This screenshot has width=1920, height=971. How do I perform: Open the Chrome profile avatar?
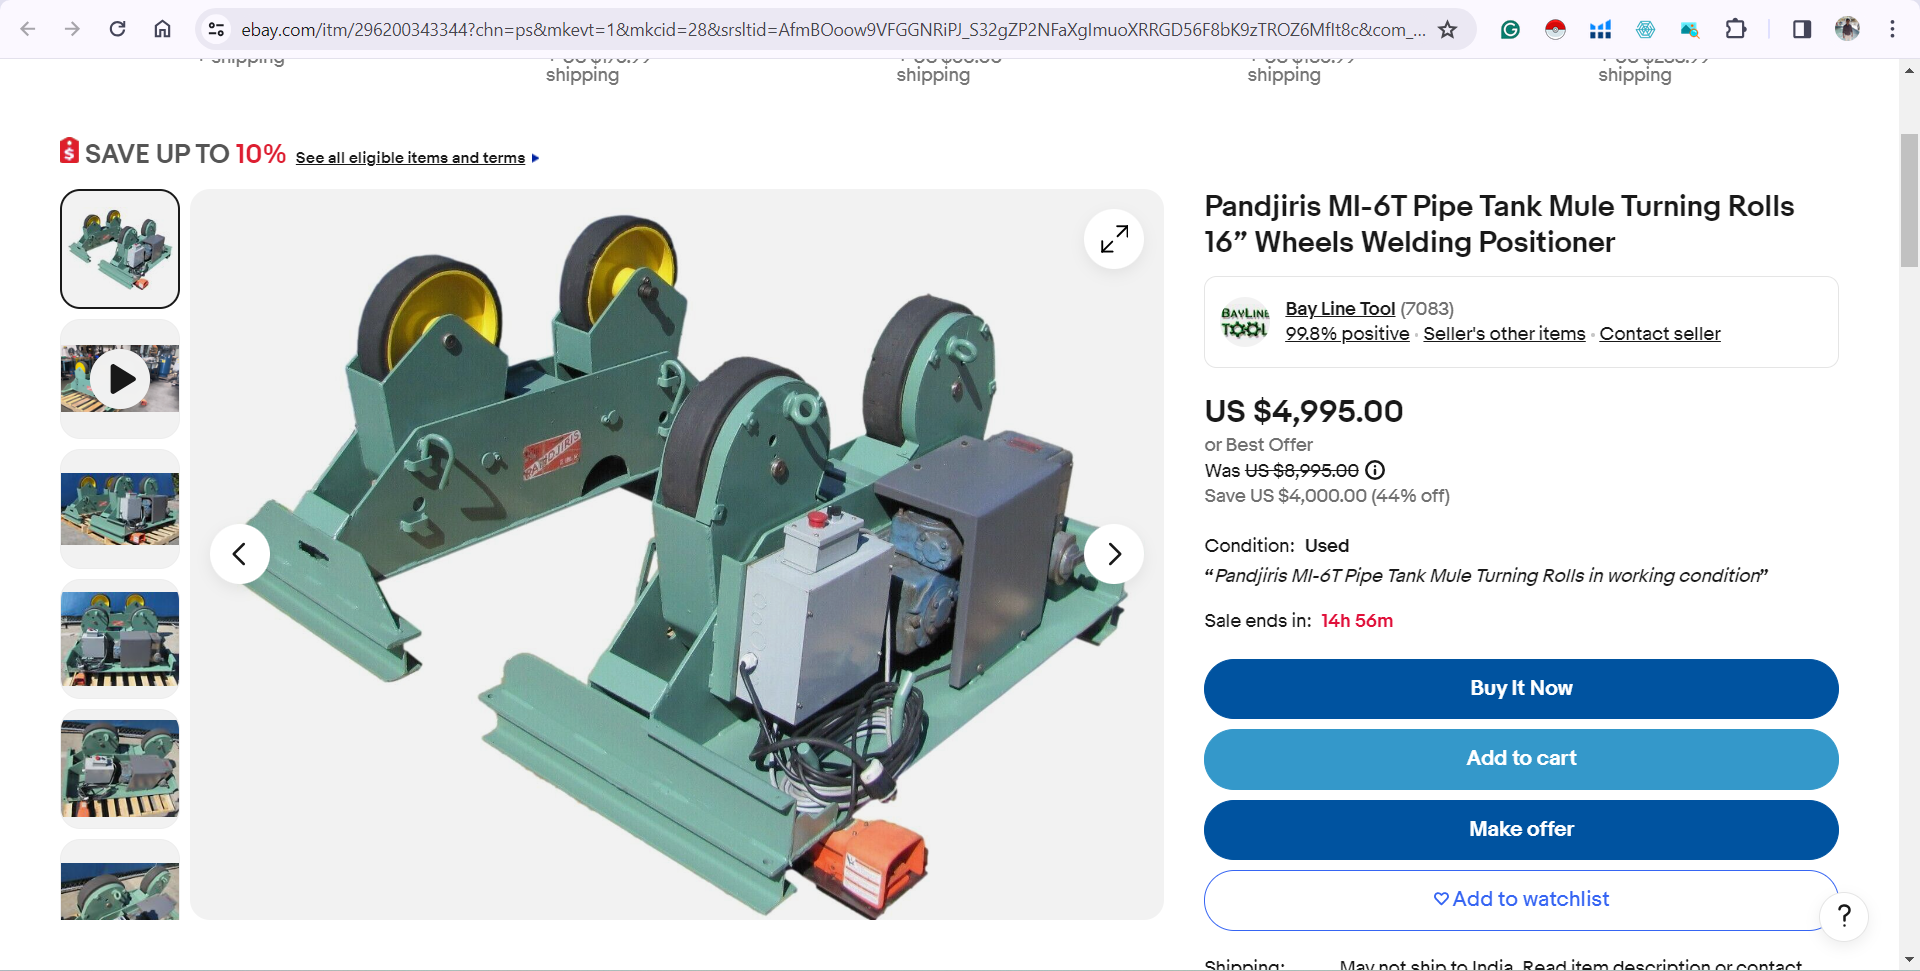pyautogui.click(x=1847, y=29)
